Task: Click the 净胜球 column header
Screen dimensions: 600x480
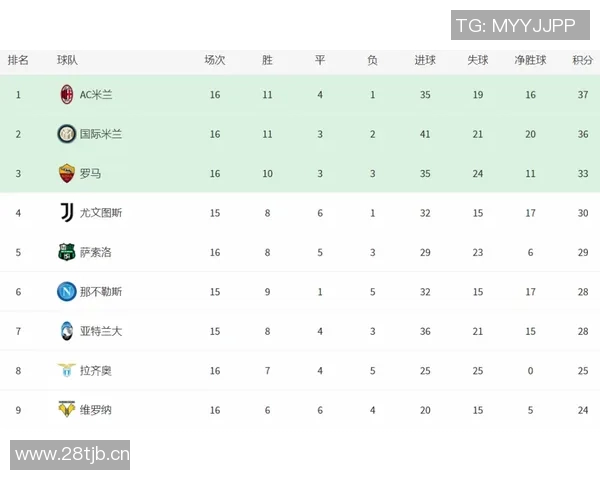Action: [x=530, y=60]
